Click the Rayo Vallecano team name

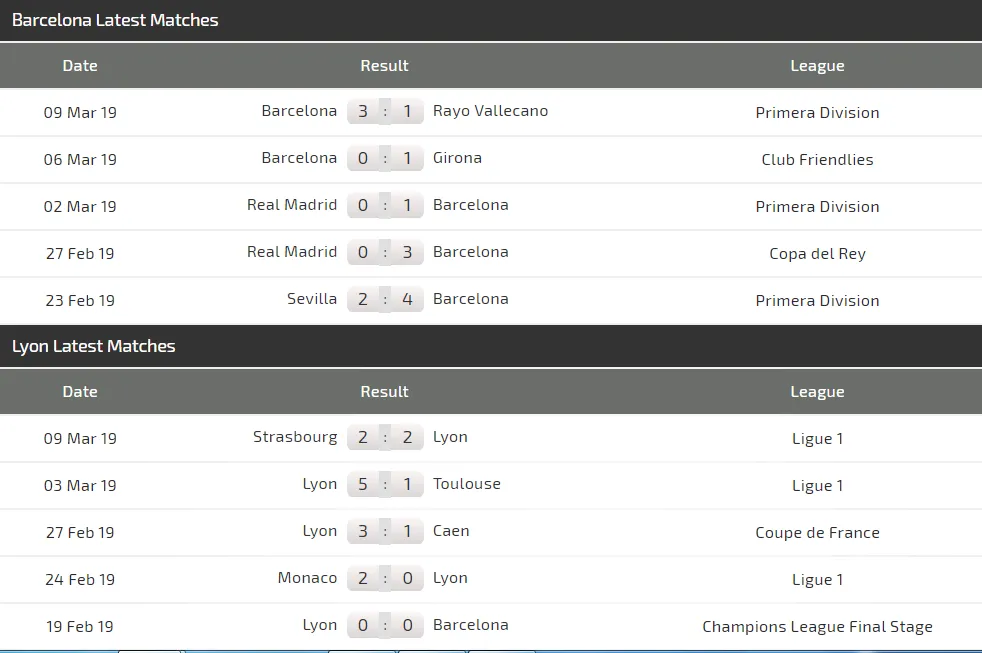(x=490, y=111)
